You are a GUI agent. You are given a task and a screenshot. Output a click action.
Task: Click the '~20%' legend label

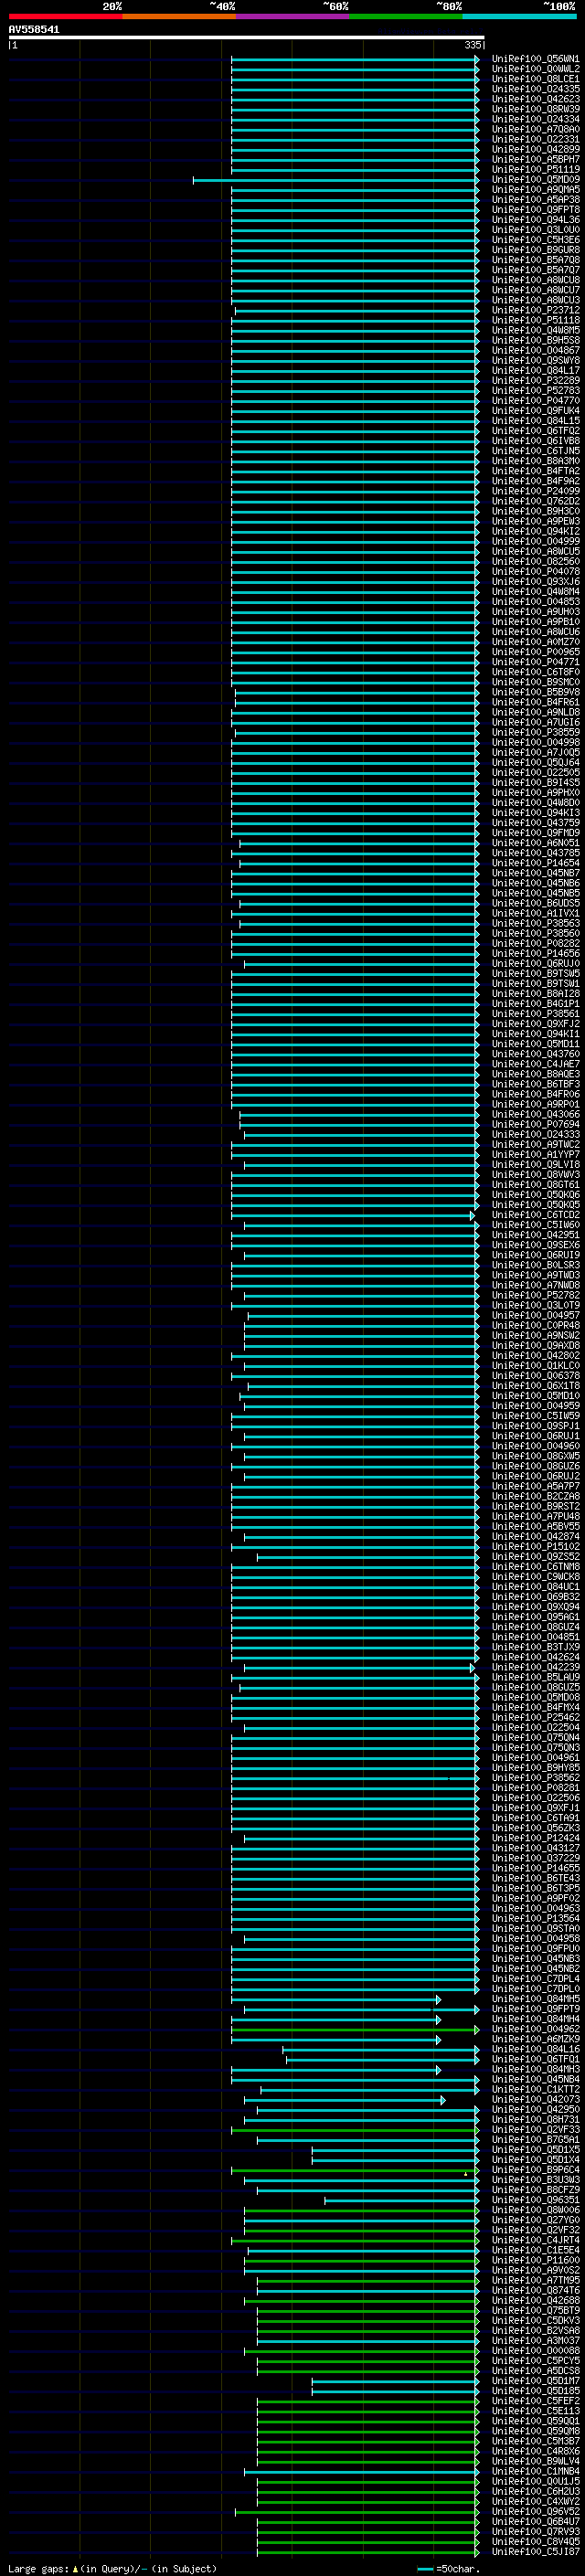click(x=112, y=6)
